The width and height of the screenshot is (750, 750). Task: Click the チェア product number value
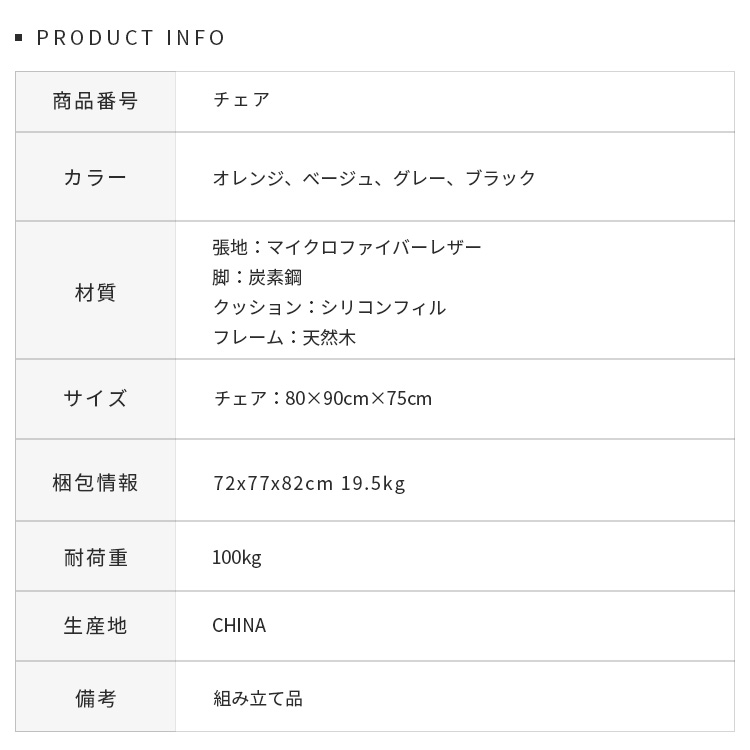pos(241,100)
